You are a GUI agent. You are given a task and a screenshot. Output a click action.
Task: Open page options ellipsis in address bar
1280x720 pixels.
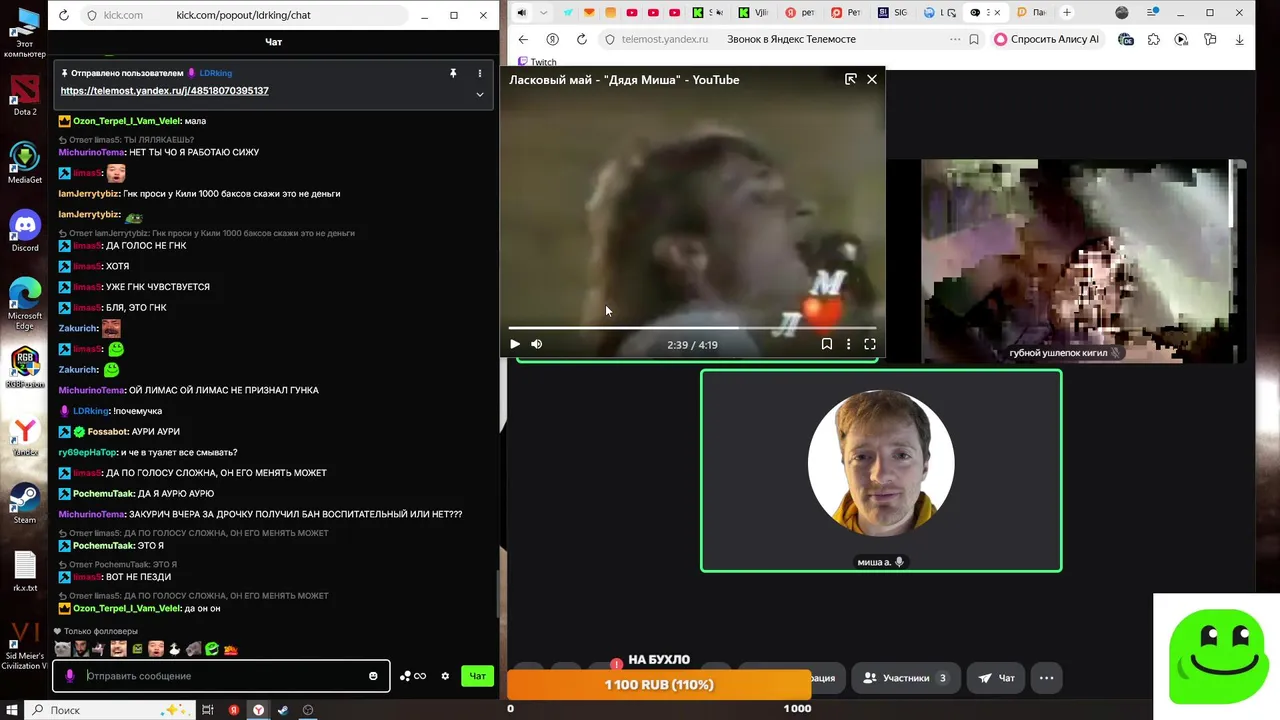coord(955,40)
